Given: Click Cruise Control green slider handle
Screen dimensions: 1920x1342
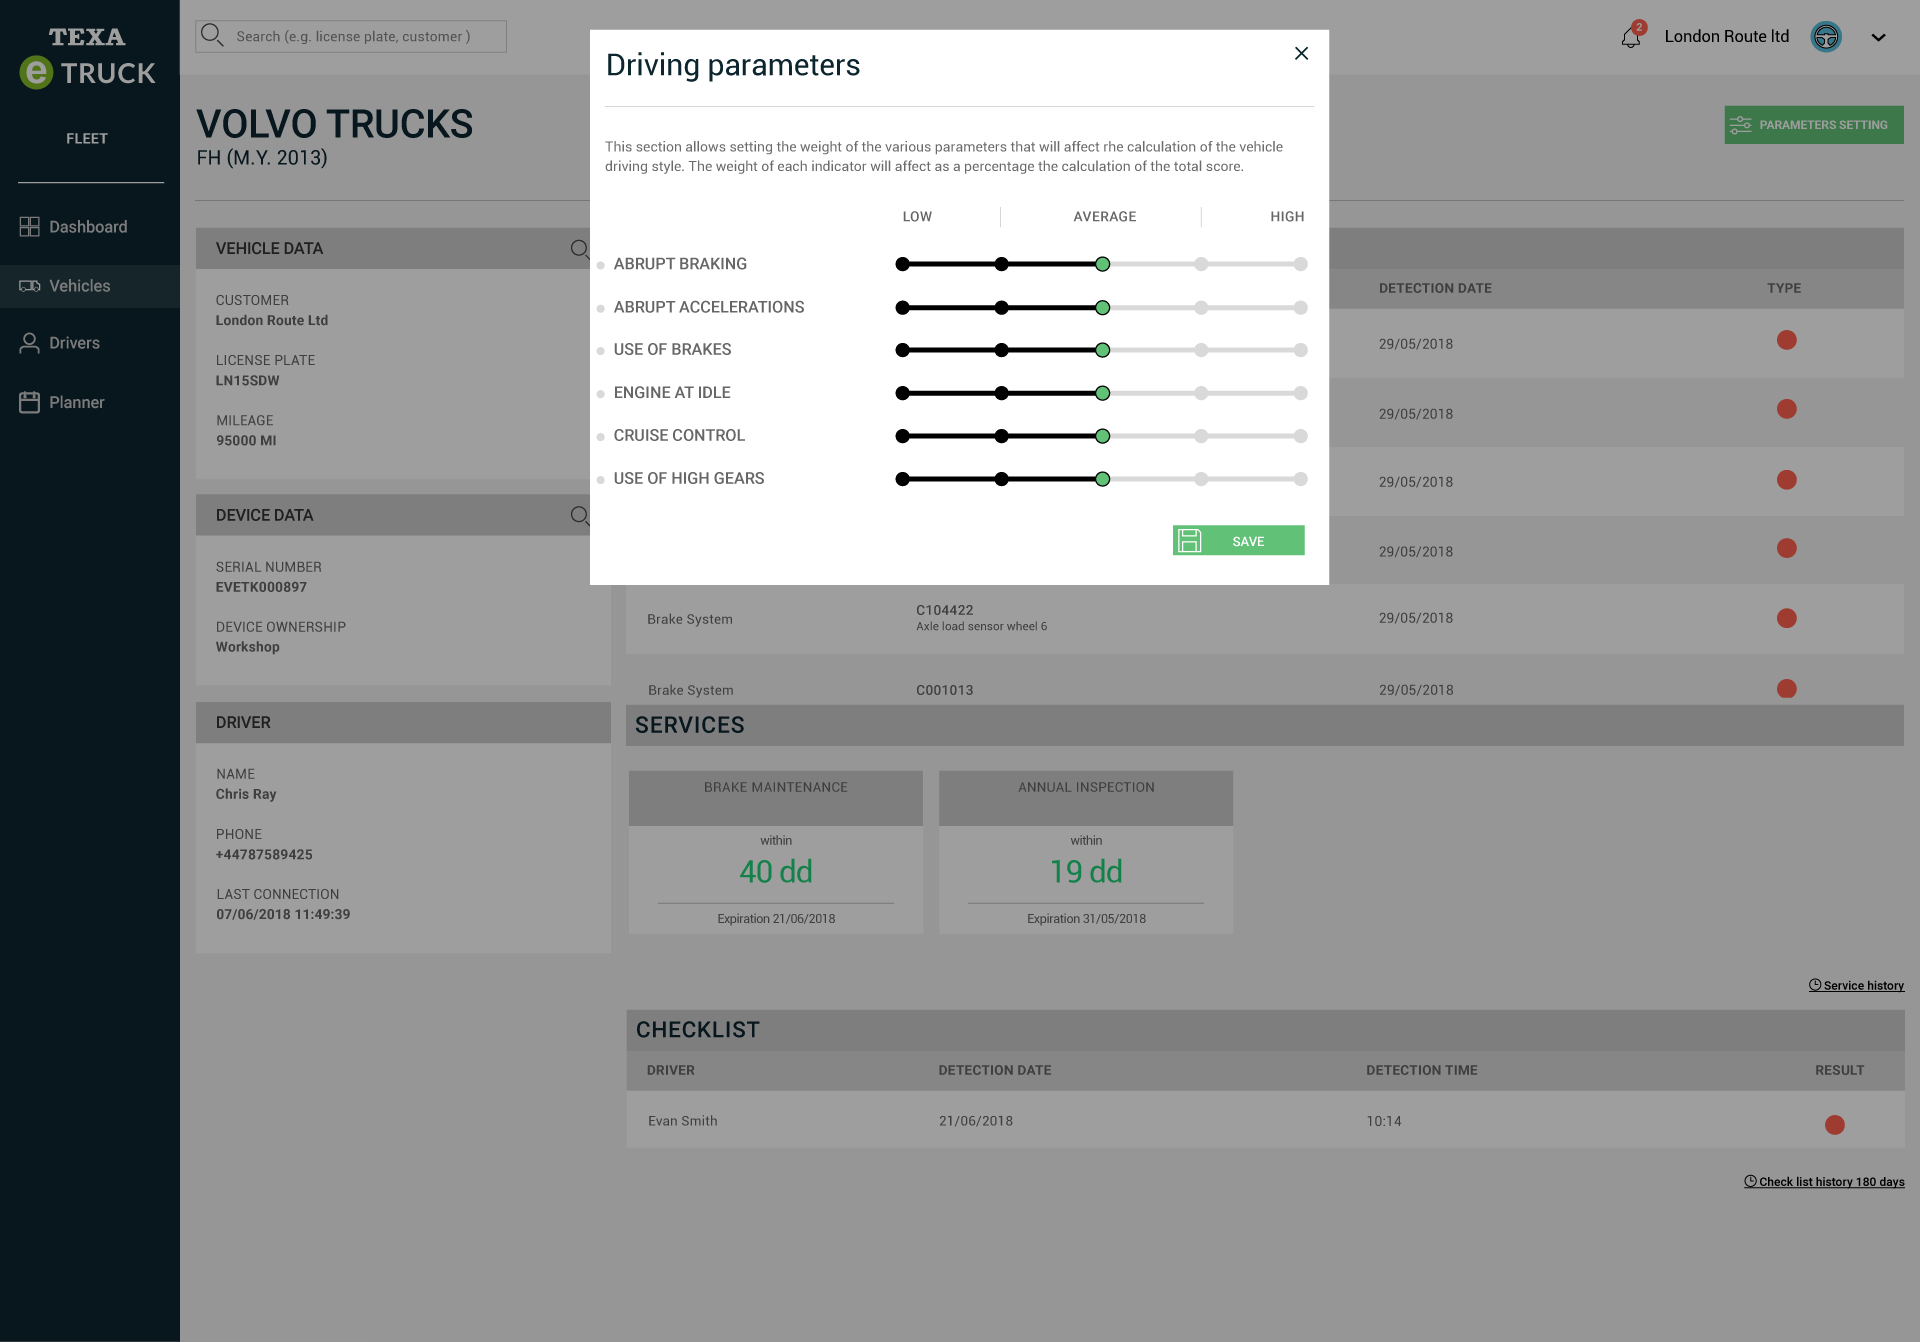Looking at the screenshot, I should click(x=1102, y=436).
